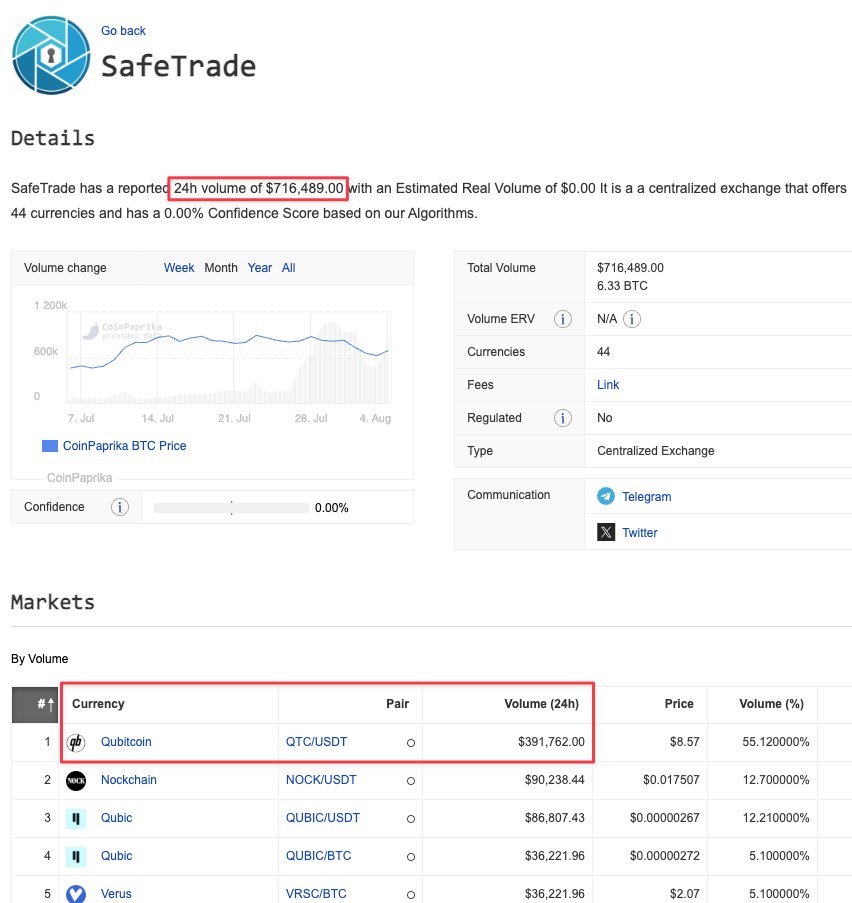Click the SafeTrade exchange logo
The height and width of the screenshot is (903, 852).
coord(51,55)
